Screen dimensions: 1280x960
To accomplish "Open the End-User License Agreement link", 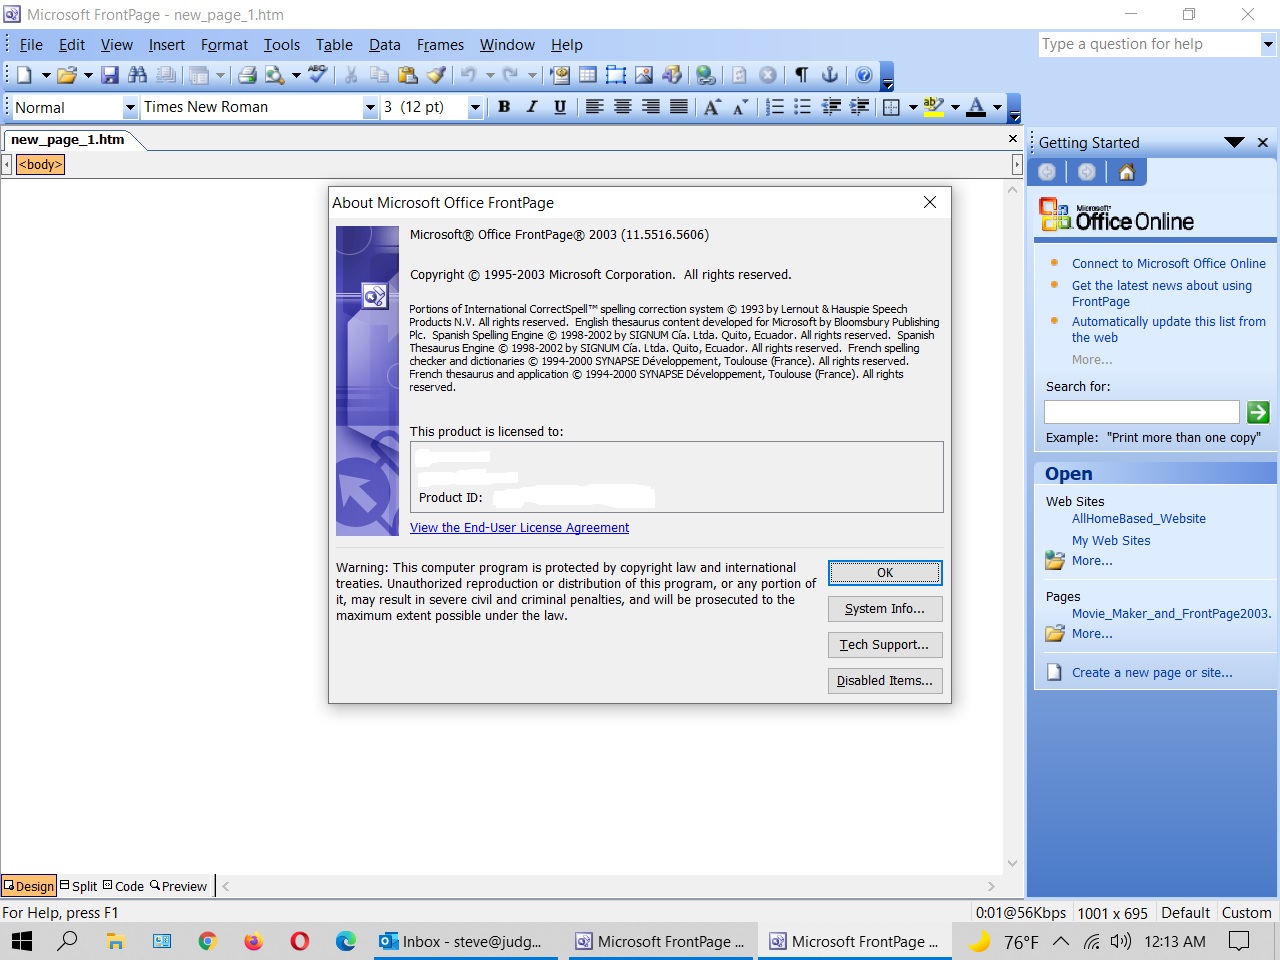I will tap(519, 528).
